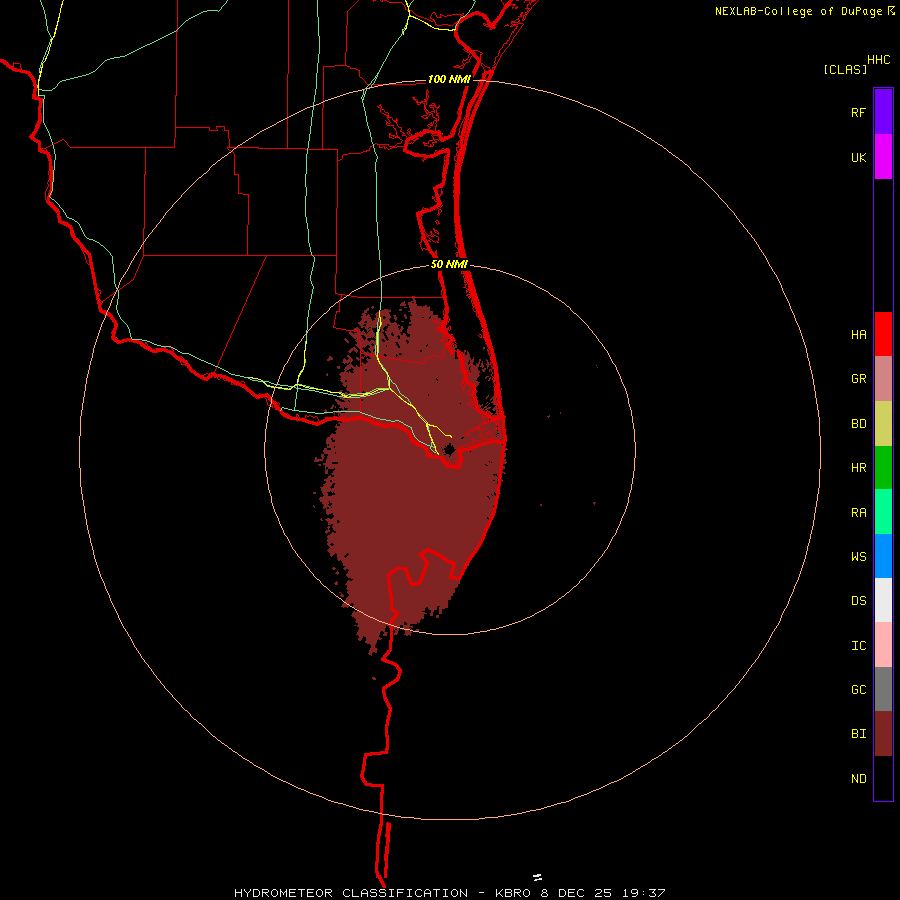Click the RF purple color swatch
This screenshot has height=900, width=900.
[x=883, y=112]
